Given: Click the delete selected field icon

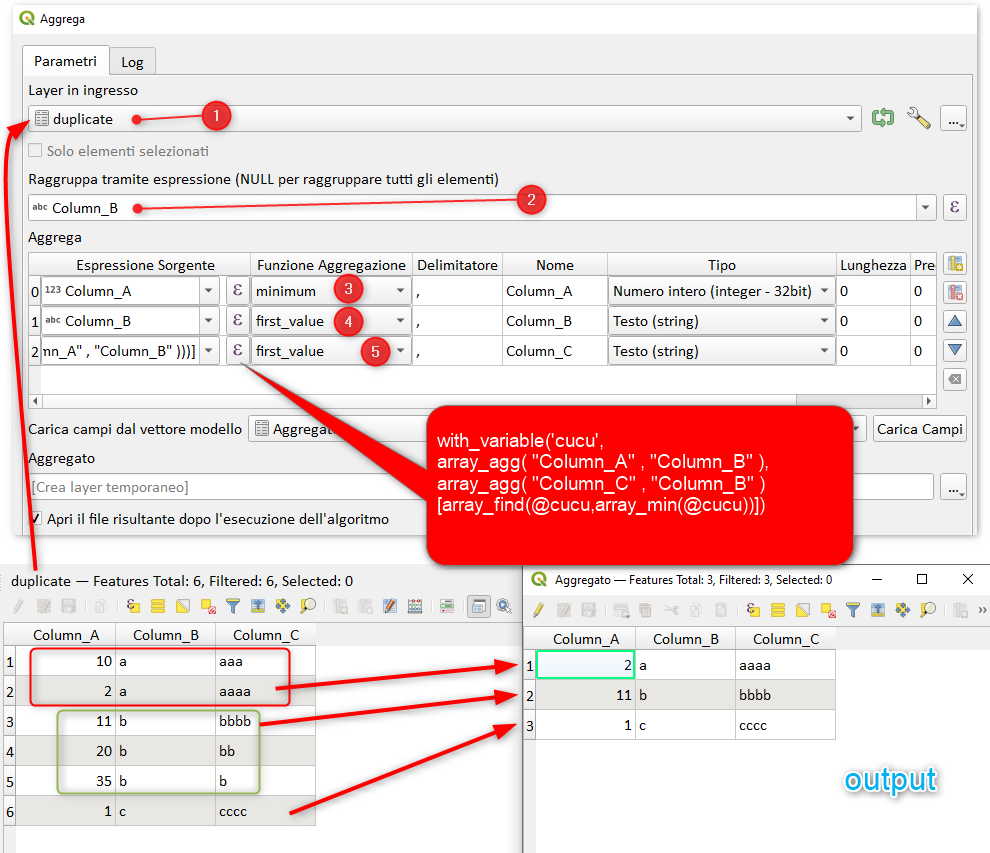Looking at the screenshot, I should [x=955, y=293].
